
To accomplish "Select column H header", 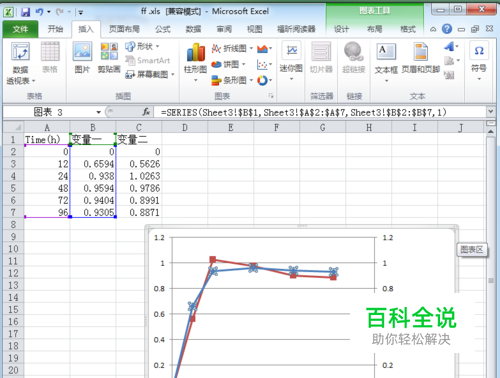I will (x=369, y=127).
